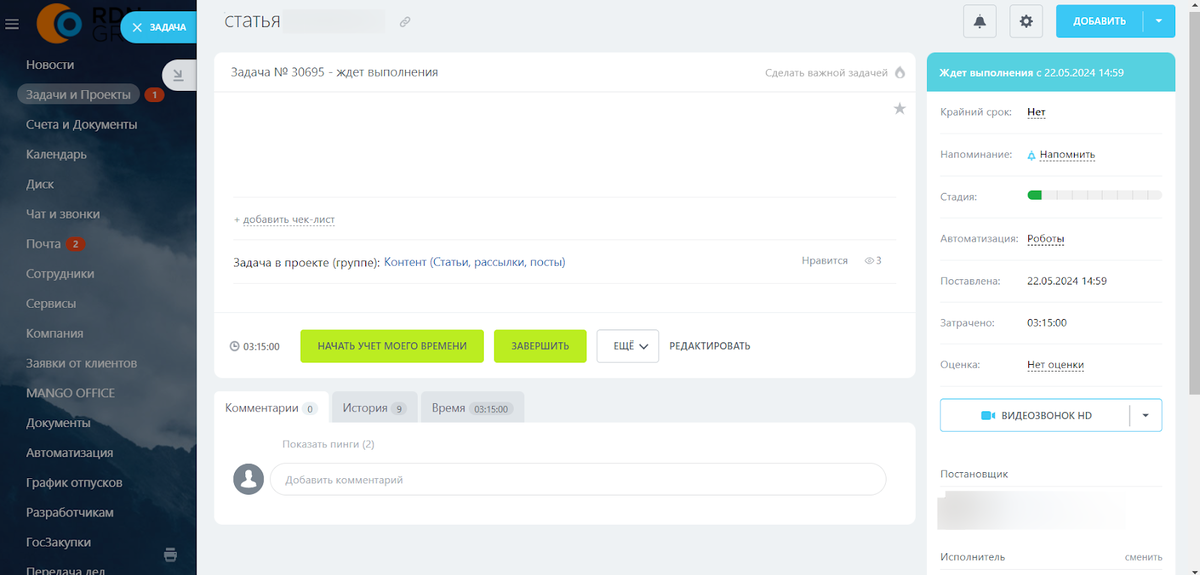The height and width of the screenshot is (575, 1200).
Task: Open Документы in sidebar
Action: point(58,423)
